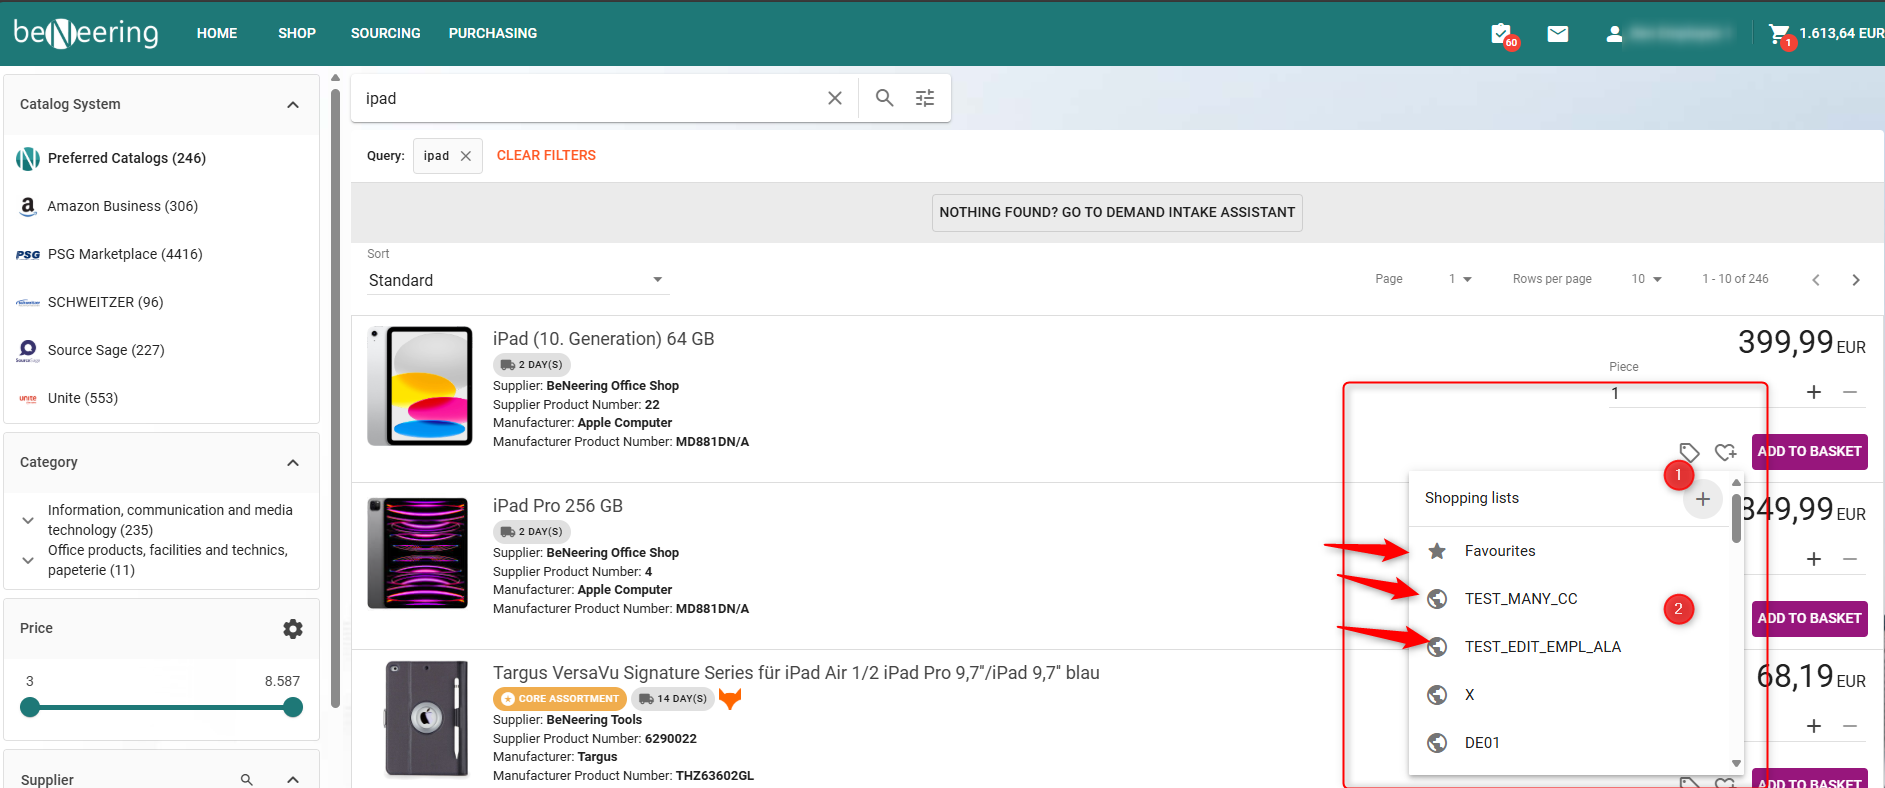Open the Standard sort dropdown
This screenshot has width=1885, height=788.
[x=515, y=280]
